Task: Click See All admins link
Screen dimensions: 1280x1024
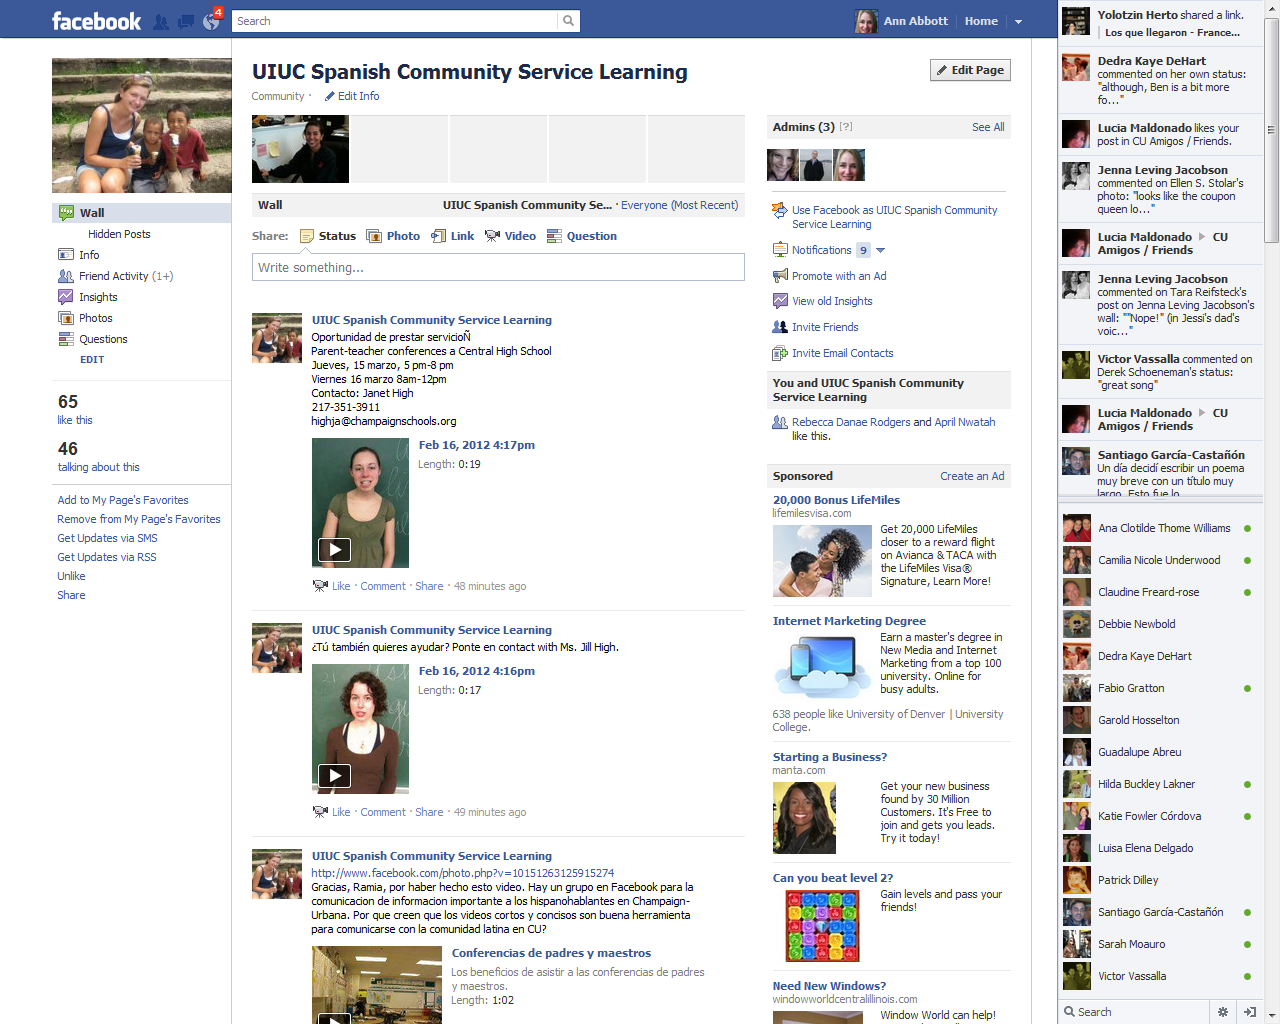Action: click(x=988, y=127)
